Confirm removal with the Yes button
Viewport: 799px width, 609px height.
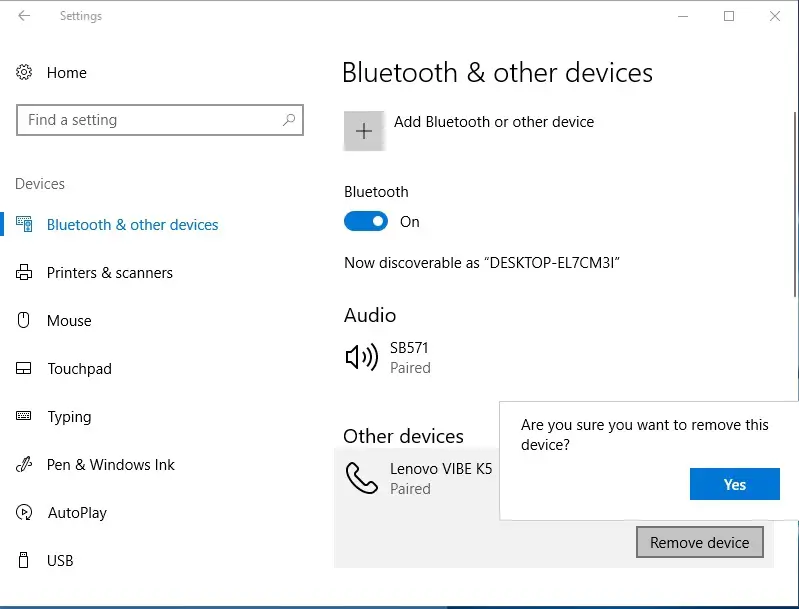click(x=734, y=484)
